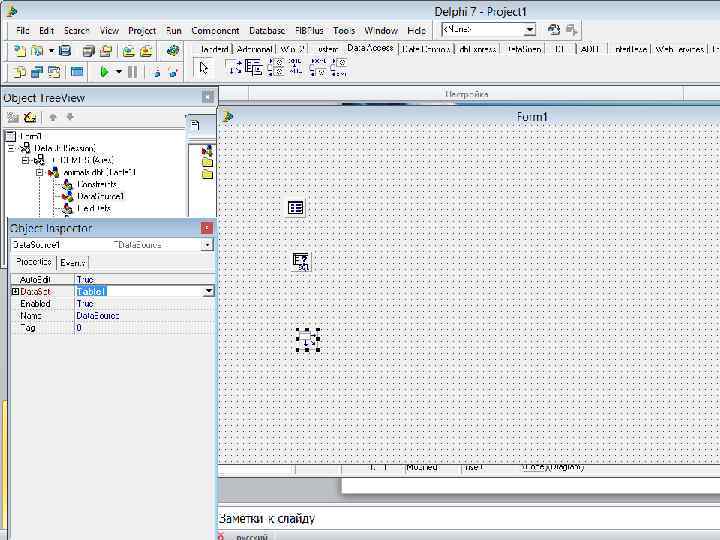Click the New Items toolbar icon
The height and width of the screenshot is (540, 720).
click(20, 51)
